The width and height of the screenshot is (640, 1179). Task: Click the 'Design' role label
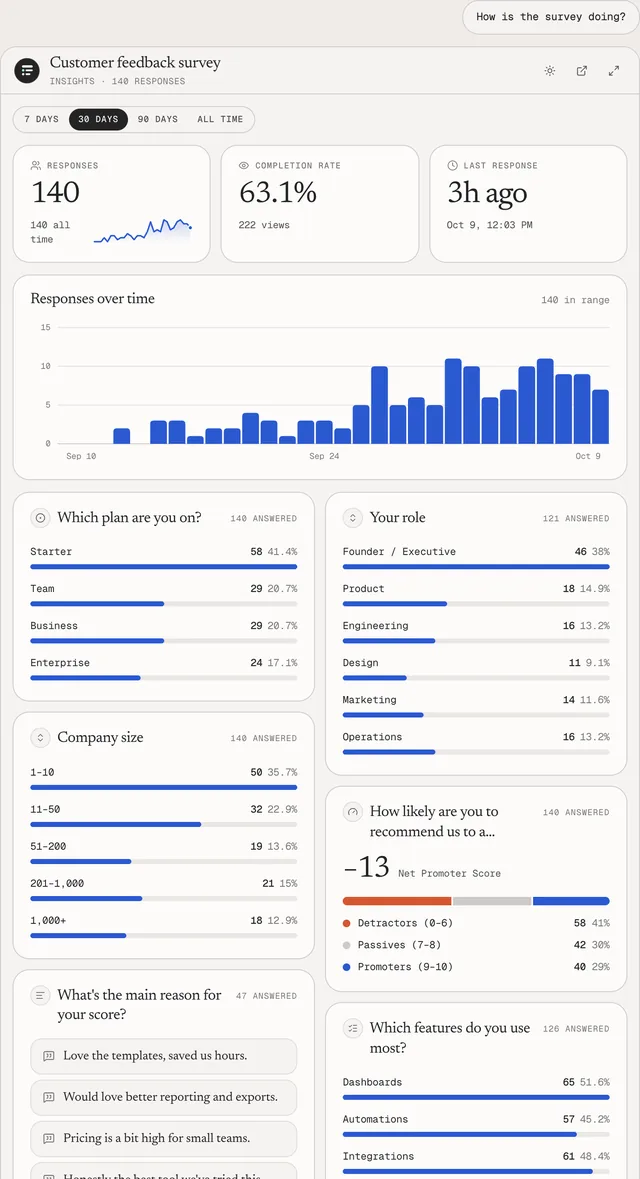[360, 663]
